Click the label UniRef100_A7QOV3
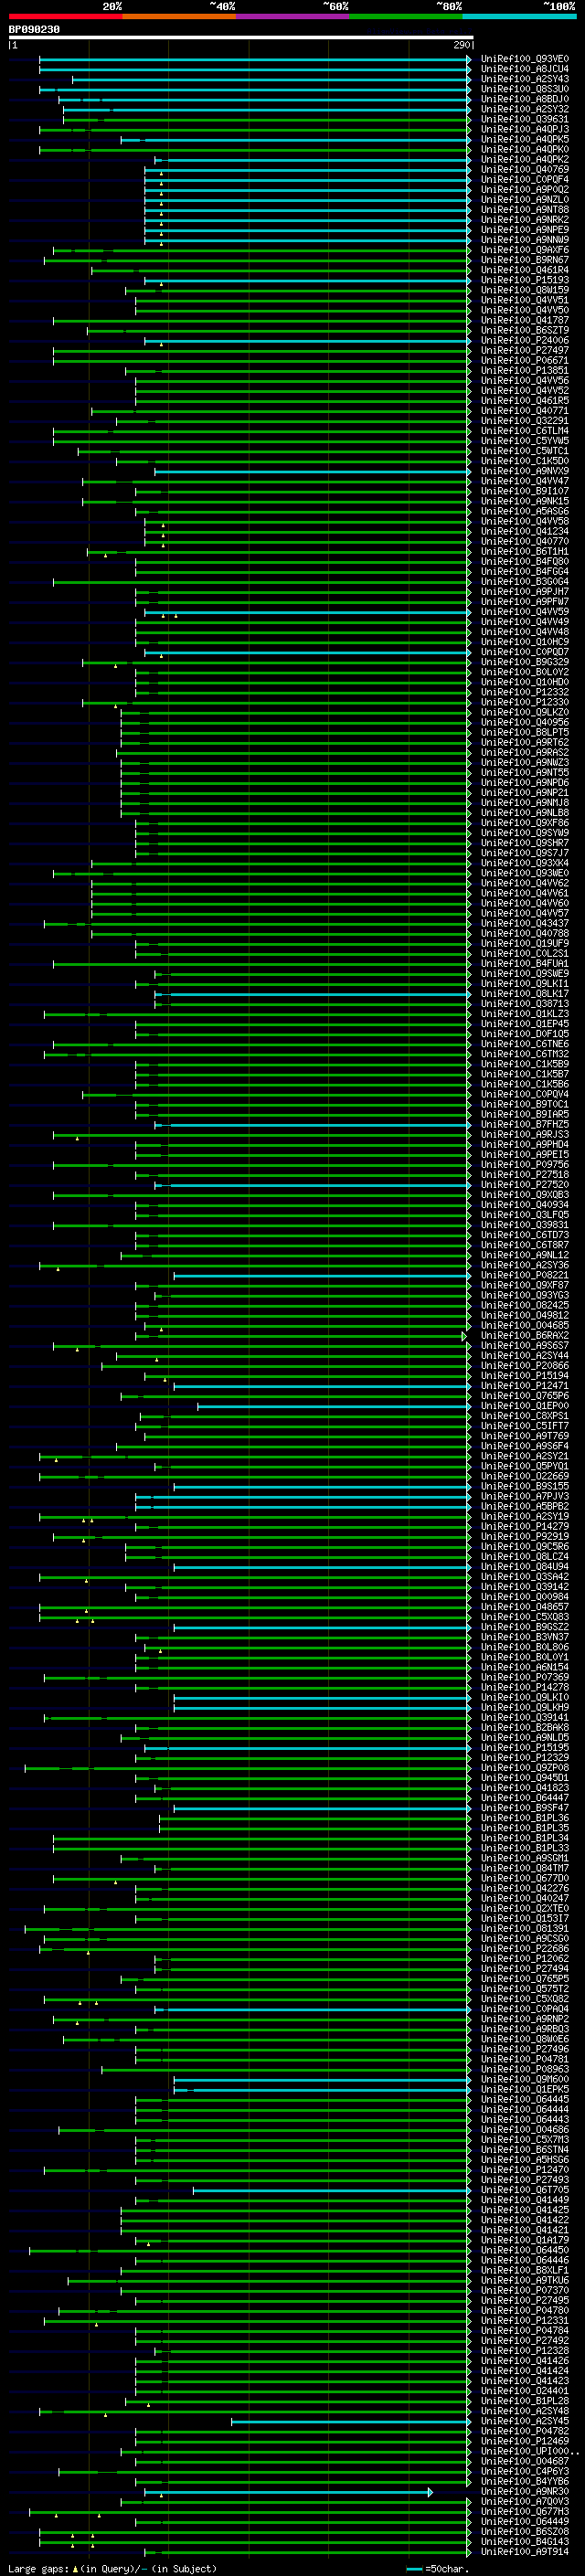The width and height of the screenshot is (585, 2576). point(524,2503)
